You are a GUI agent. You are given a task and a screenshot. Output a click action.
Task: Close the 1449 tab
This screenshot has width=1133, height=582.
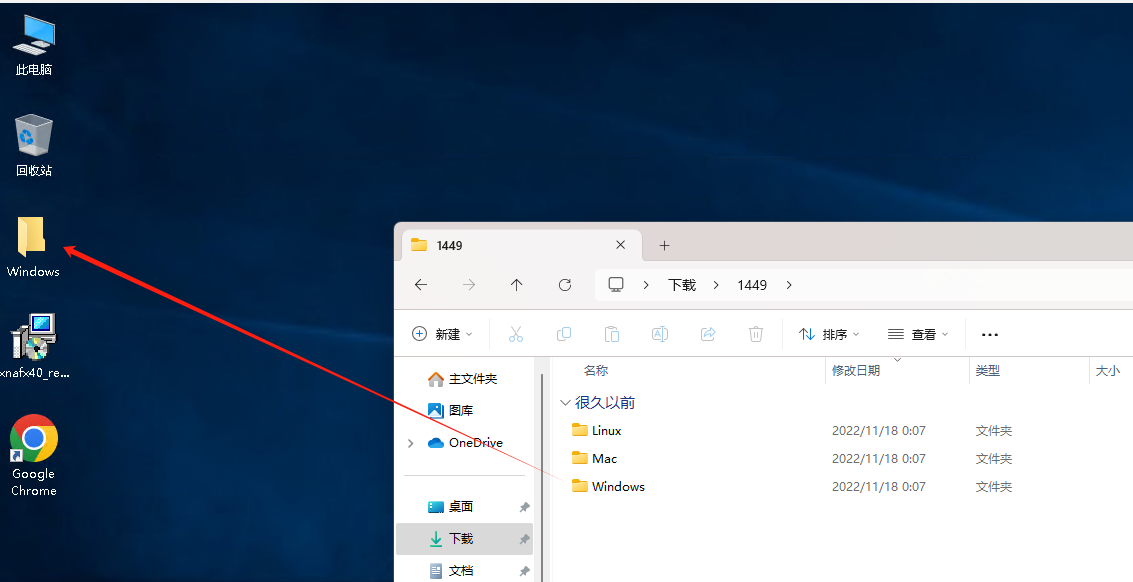point(620,245)
